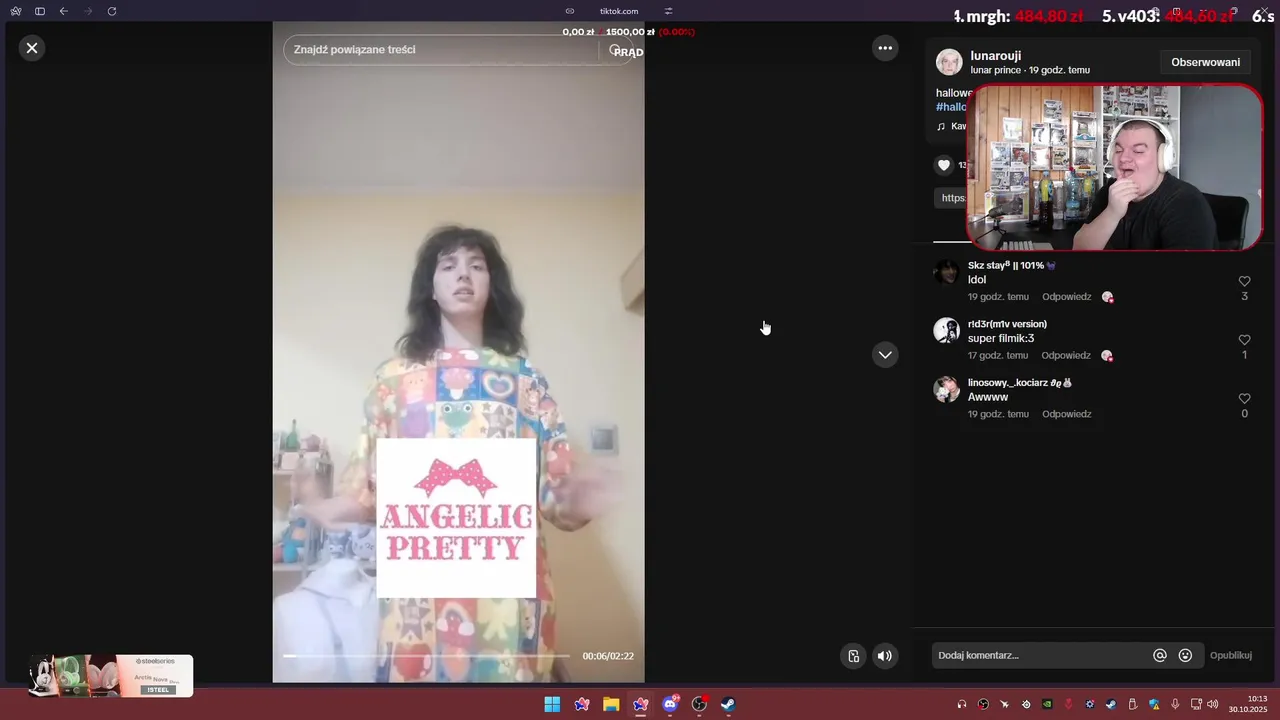Click the '19 godz. temu' post time
The width and height of the screenshot is (1280, 720).
point(1059,70)
